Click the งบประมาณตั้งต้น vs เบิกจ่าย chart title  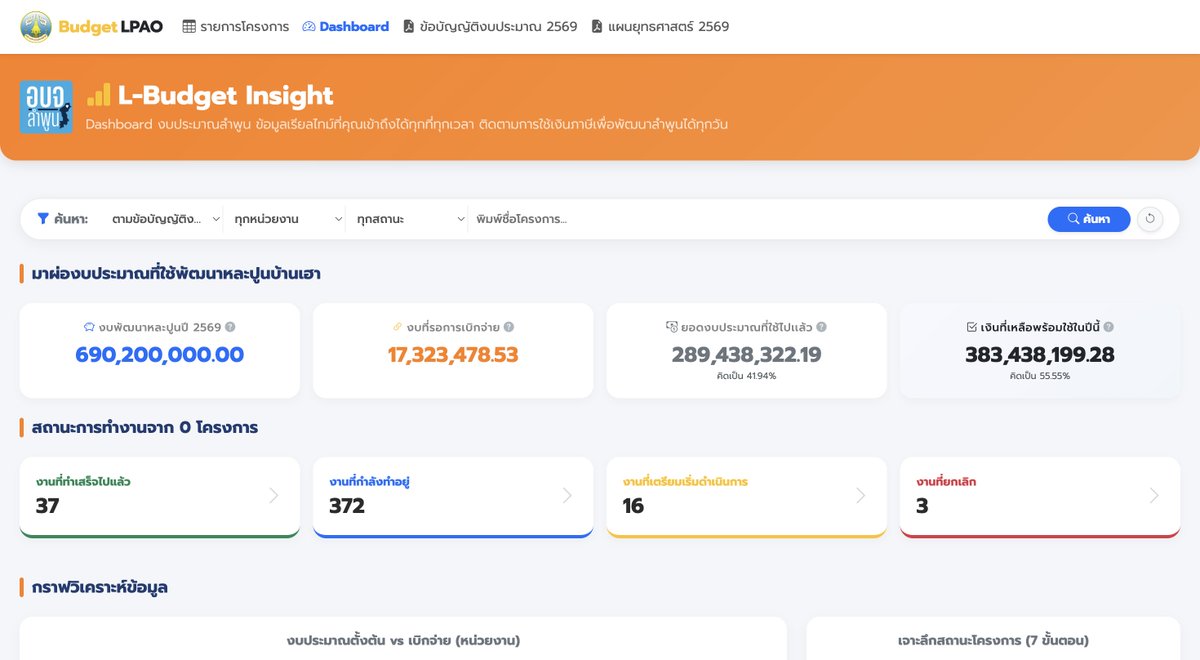(403, 640)
